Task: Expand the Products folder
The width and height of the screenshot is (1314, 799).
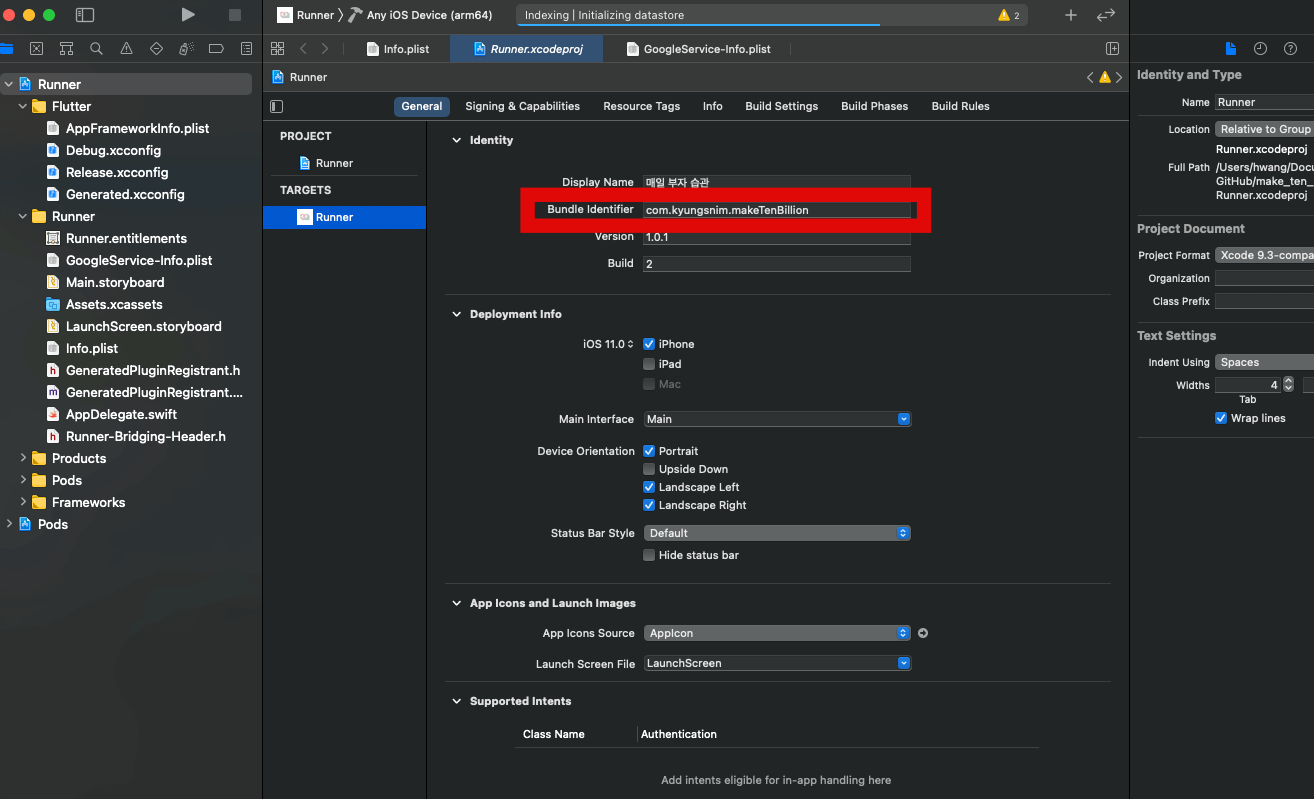Action: click(23, 458)
